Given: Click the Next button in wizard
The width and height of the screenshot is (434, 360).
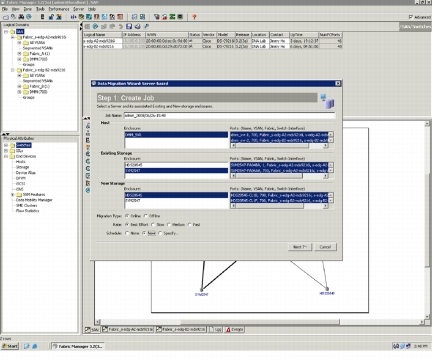Looking at the screenshot, I should click(300, 247).
